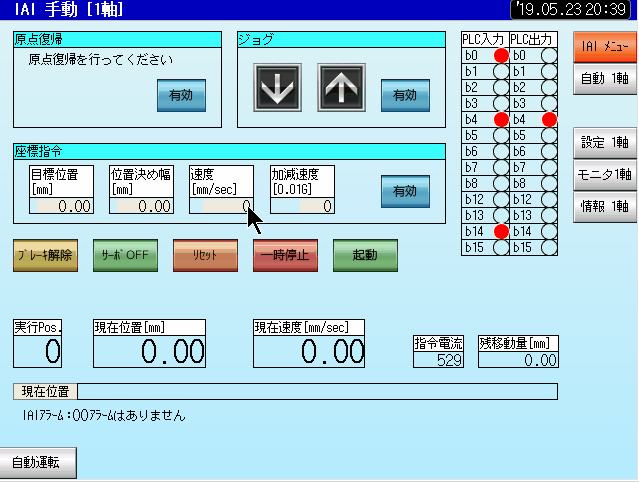Click the jog up arrow button
Screen dimensions: 639x482
[x=342, y=87]
